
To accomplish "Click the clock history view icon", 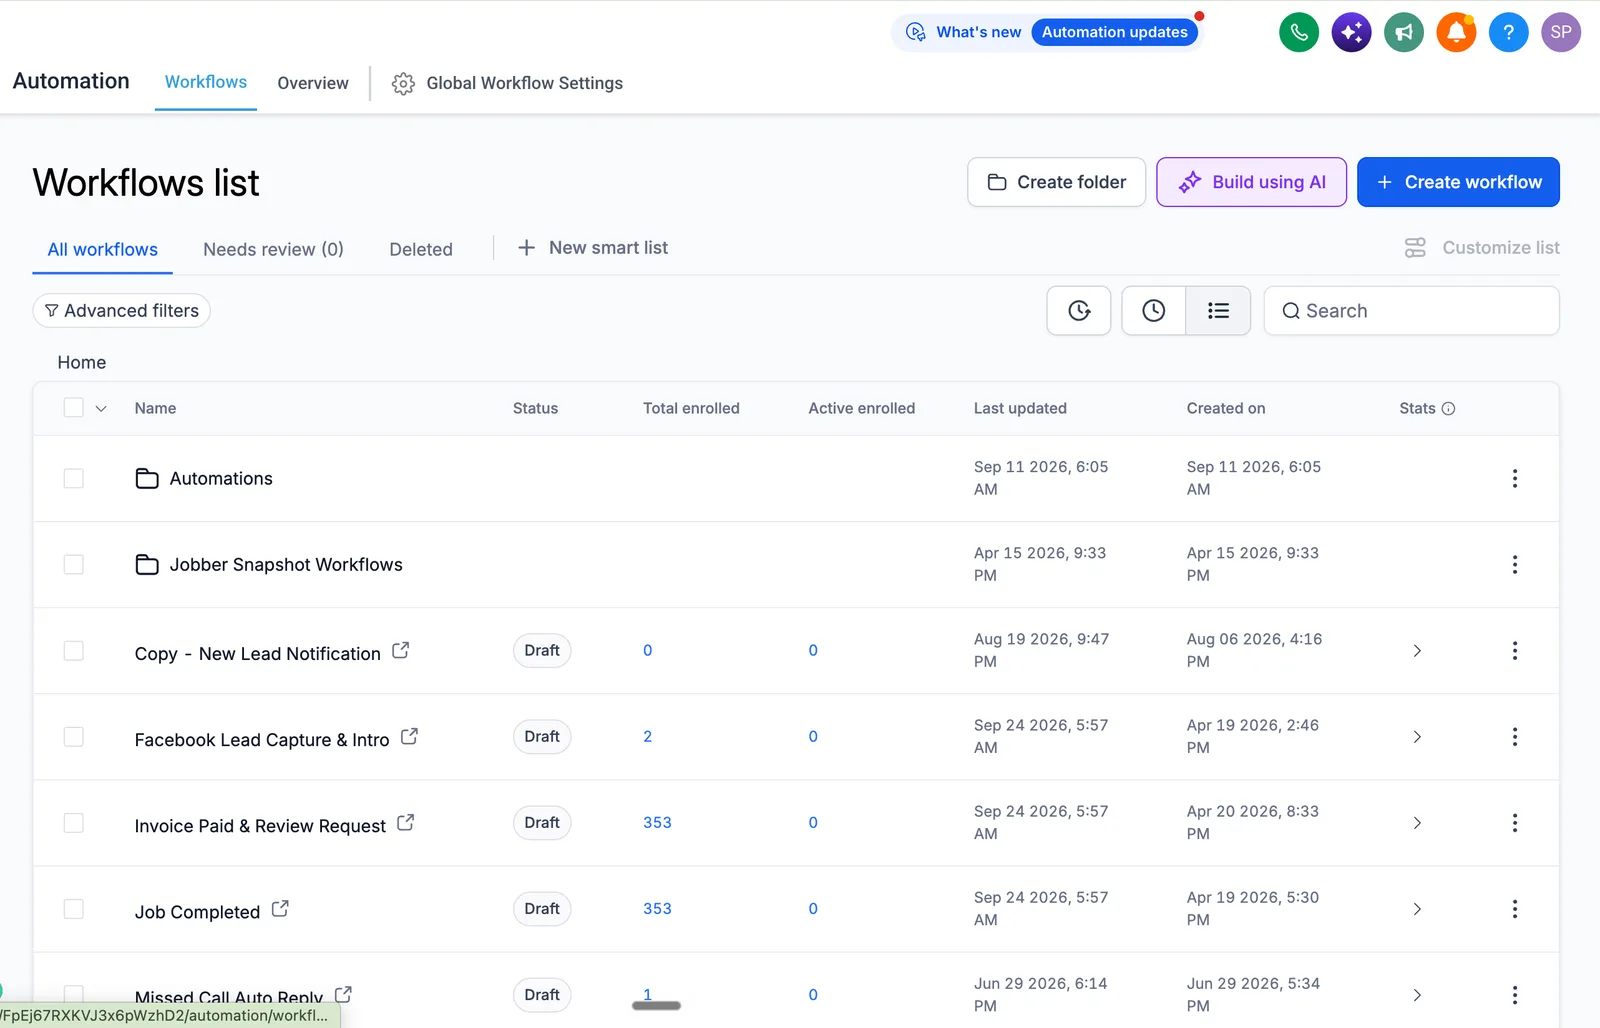I will [1153, 311].
